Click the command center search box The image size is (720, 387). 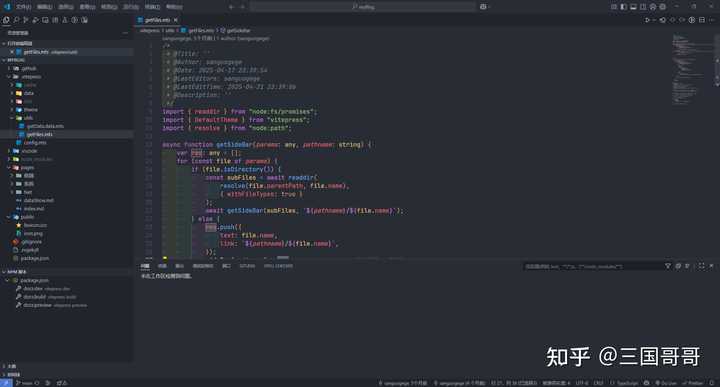click(363, 6)
